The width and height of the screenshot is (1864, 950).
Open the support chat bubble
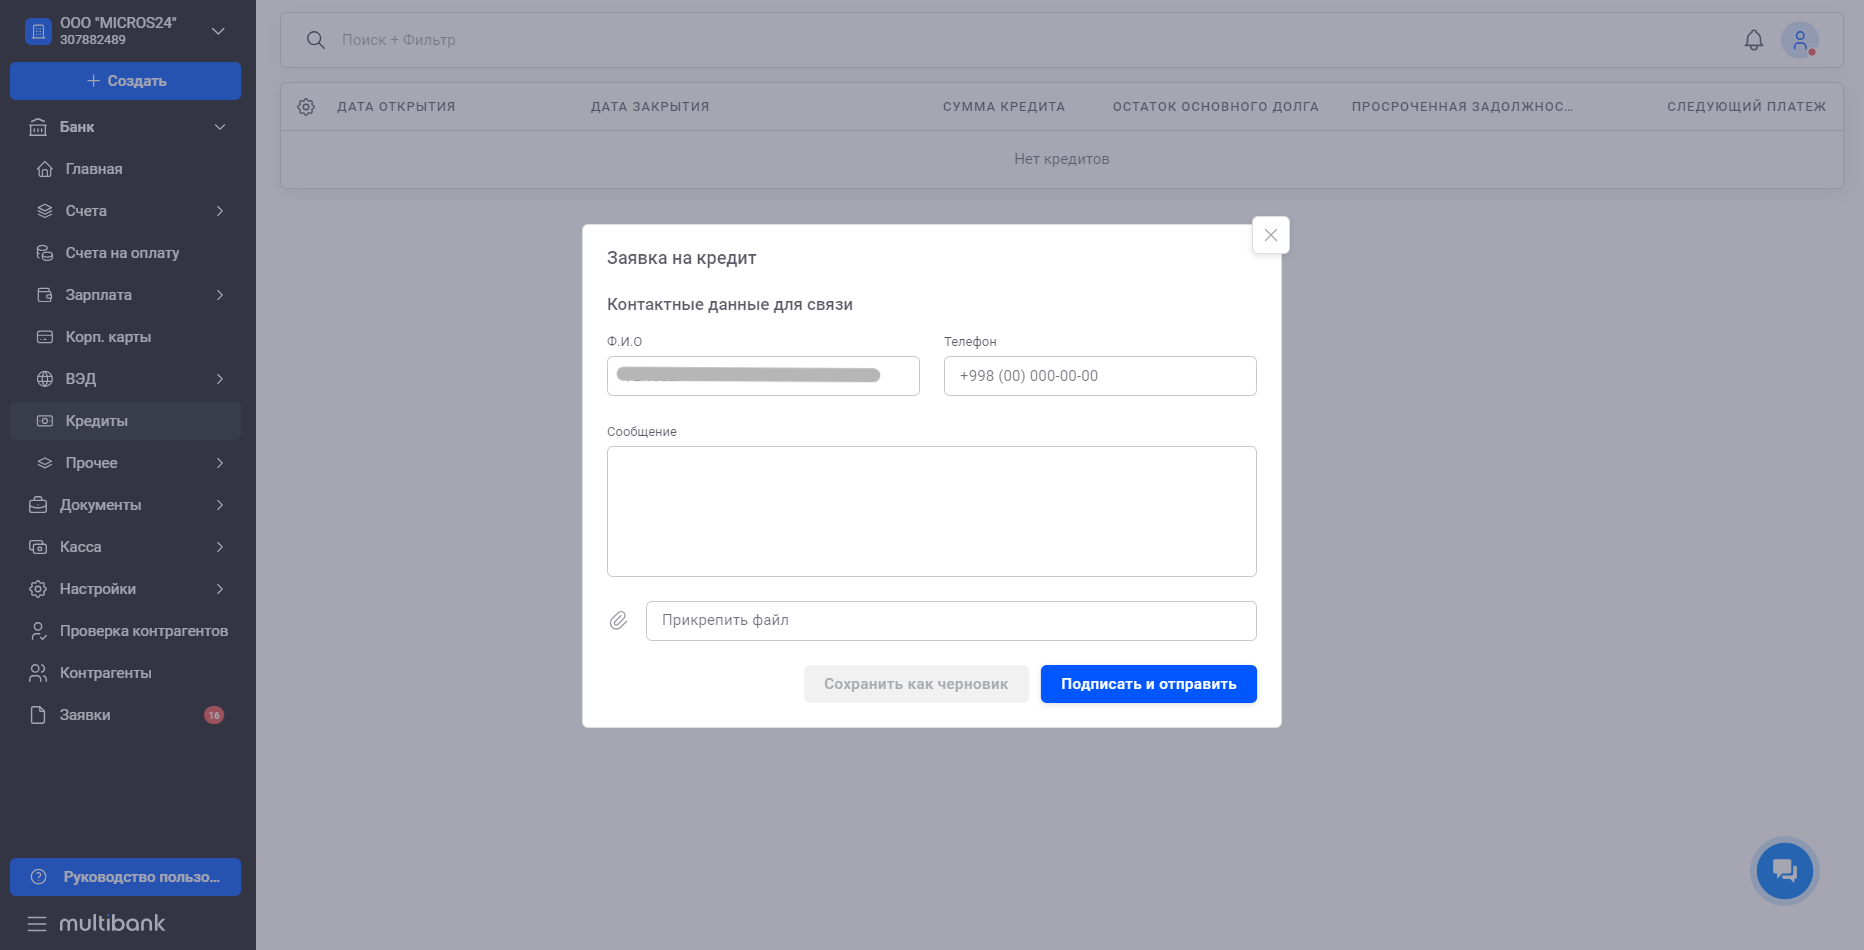click(x=1784, y=870)
